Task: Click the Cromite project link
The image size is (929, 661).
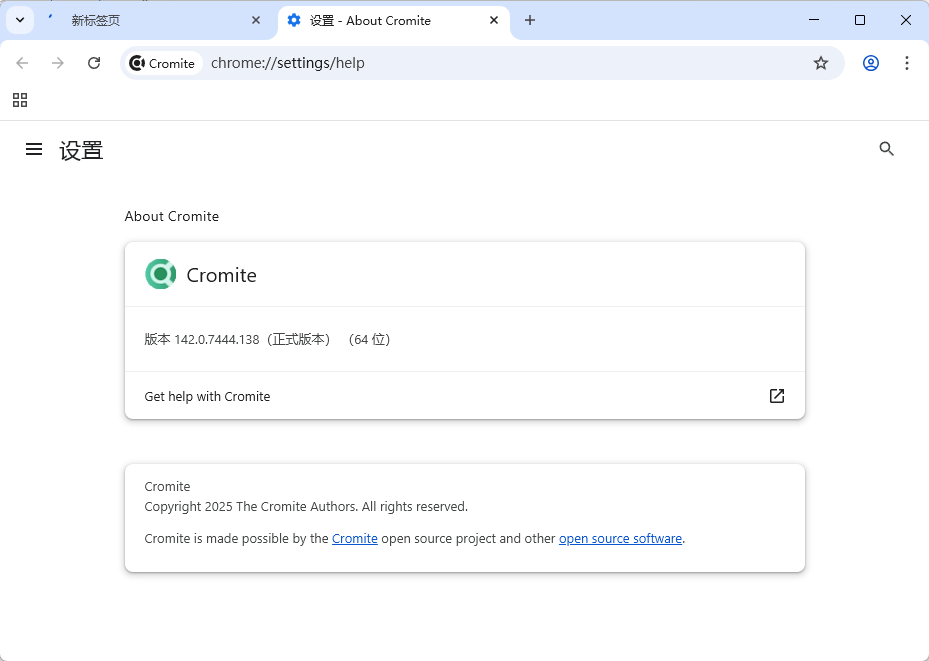Action: (354, 538)
